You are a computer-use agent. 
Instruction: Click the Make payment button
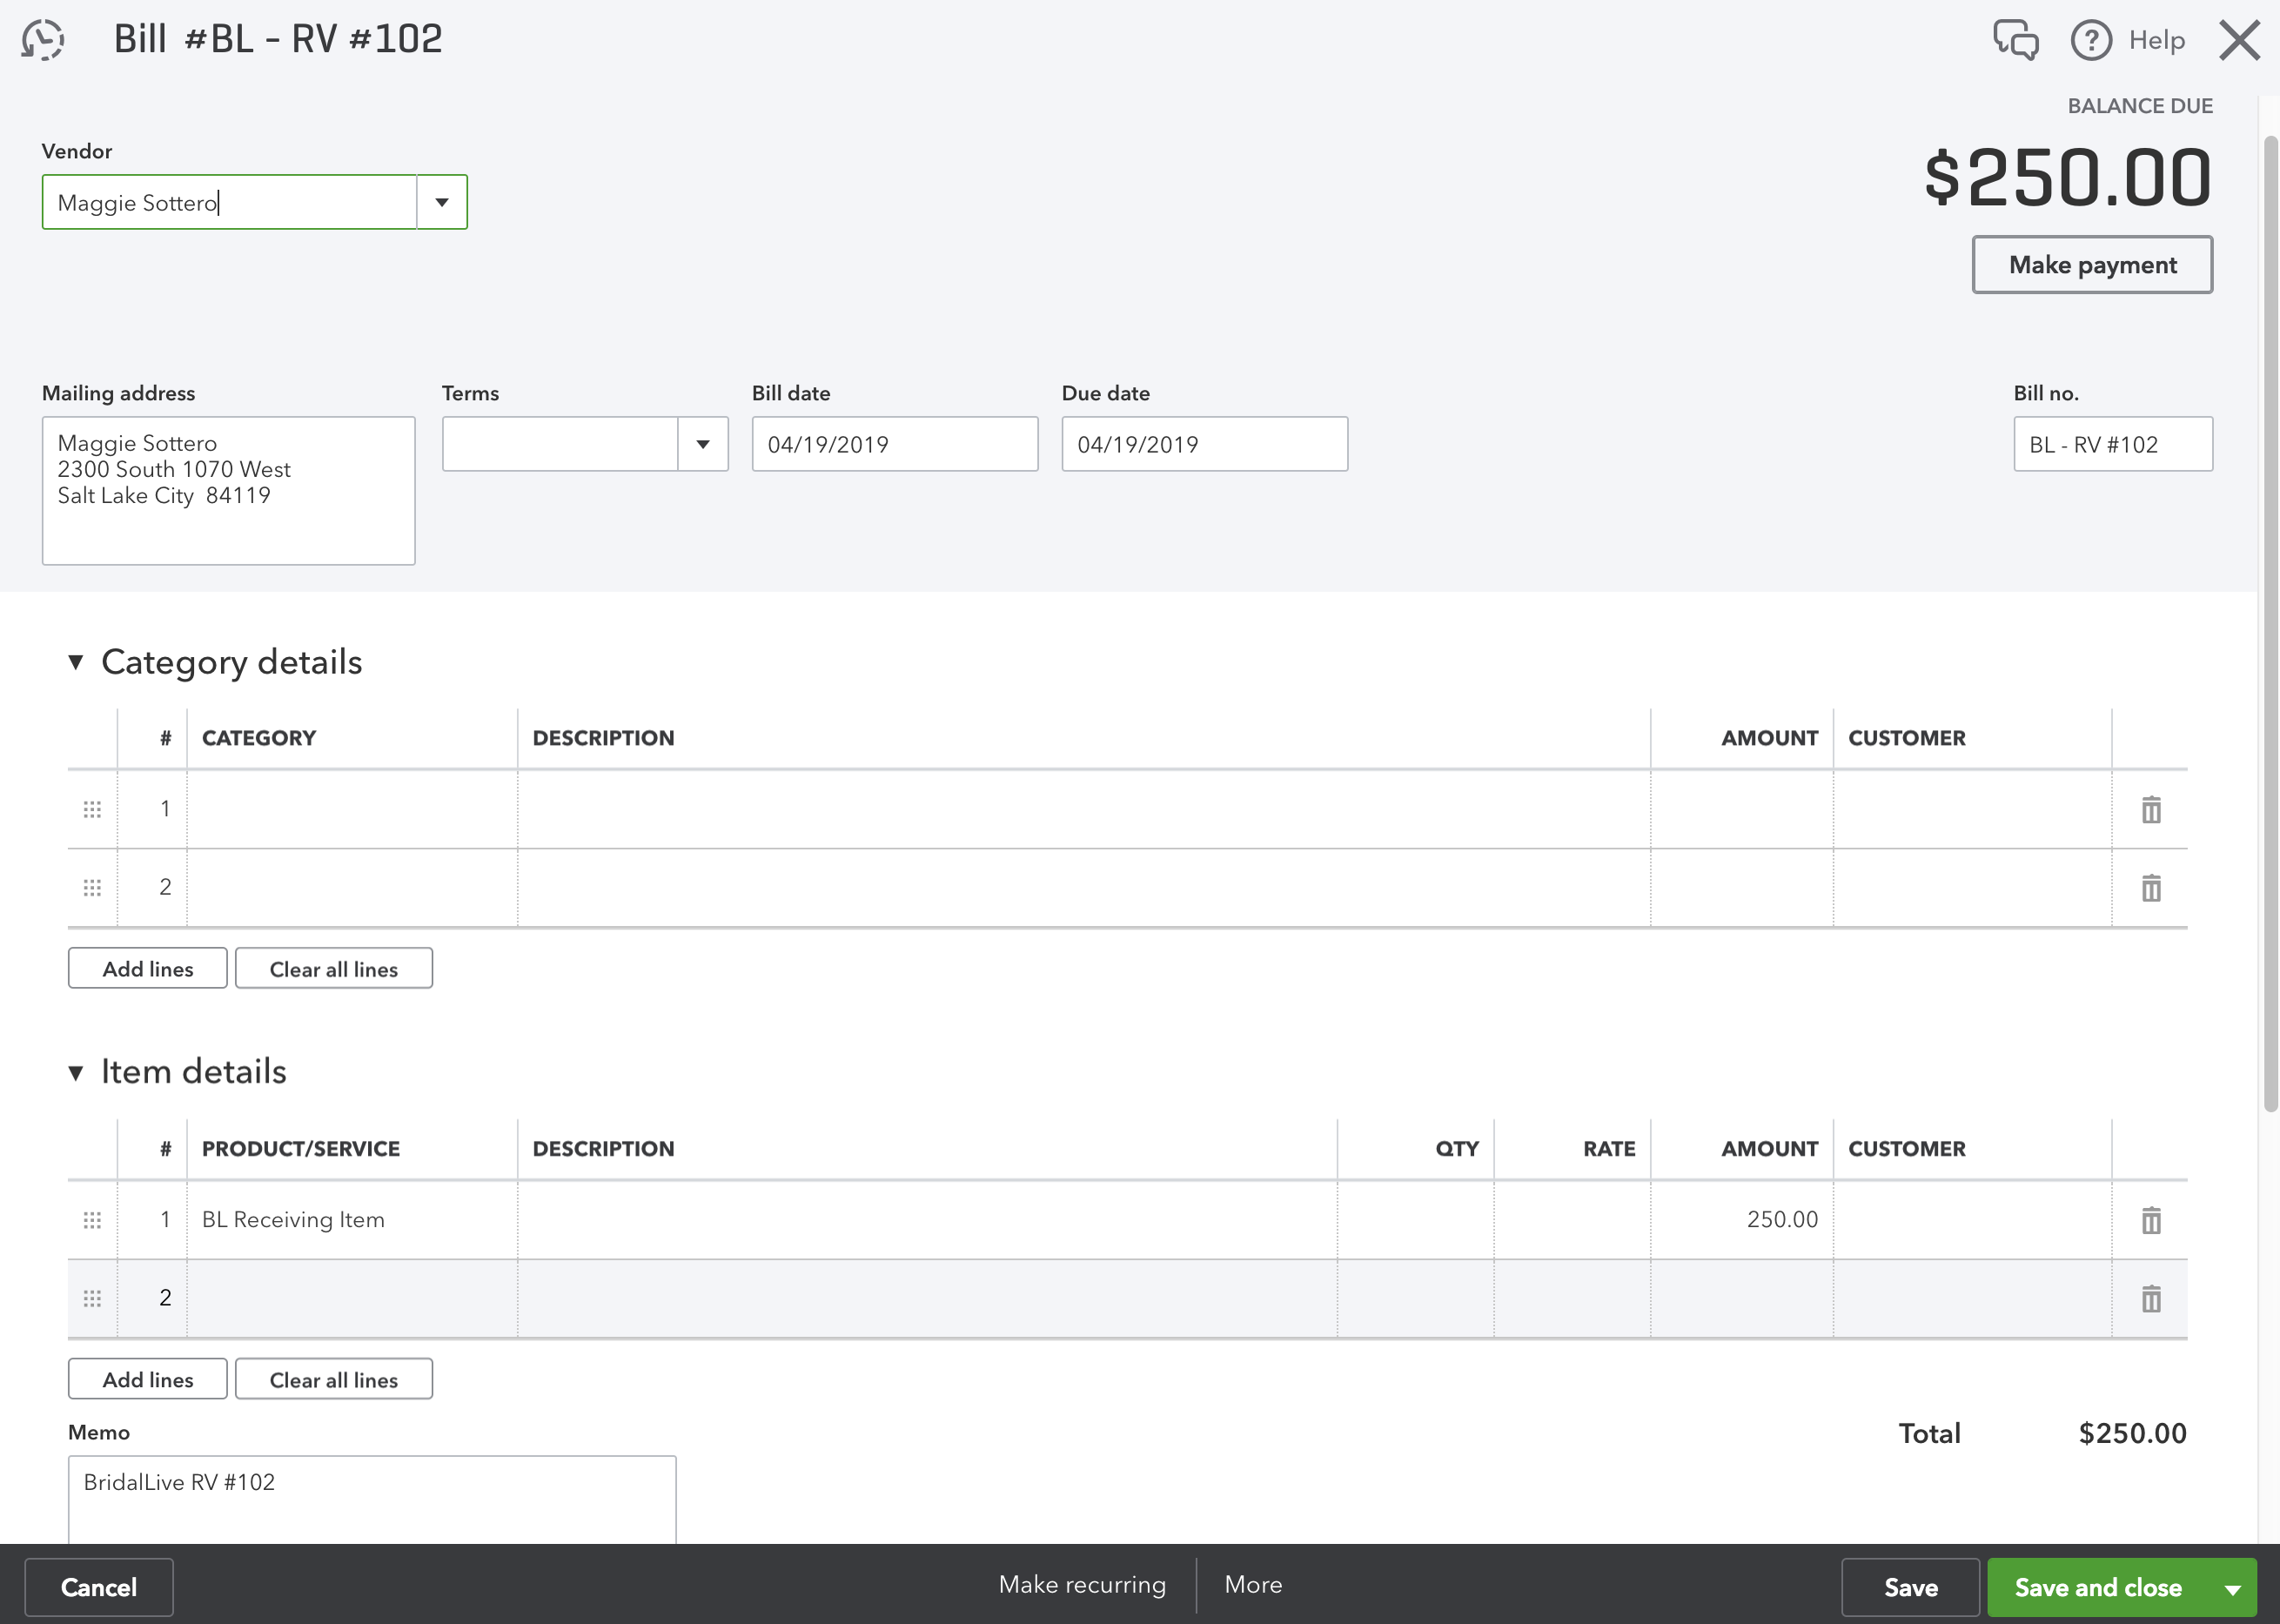pos(2092,265)
